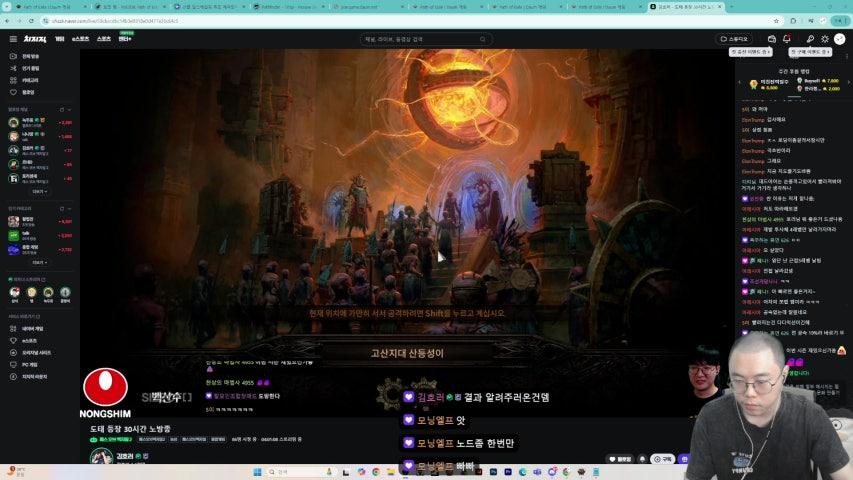Click the Chzzk logo
The height and width of the screenshot is (480, 853).
(35, 39)
